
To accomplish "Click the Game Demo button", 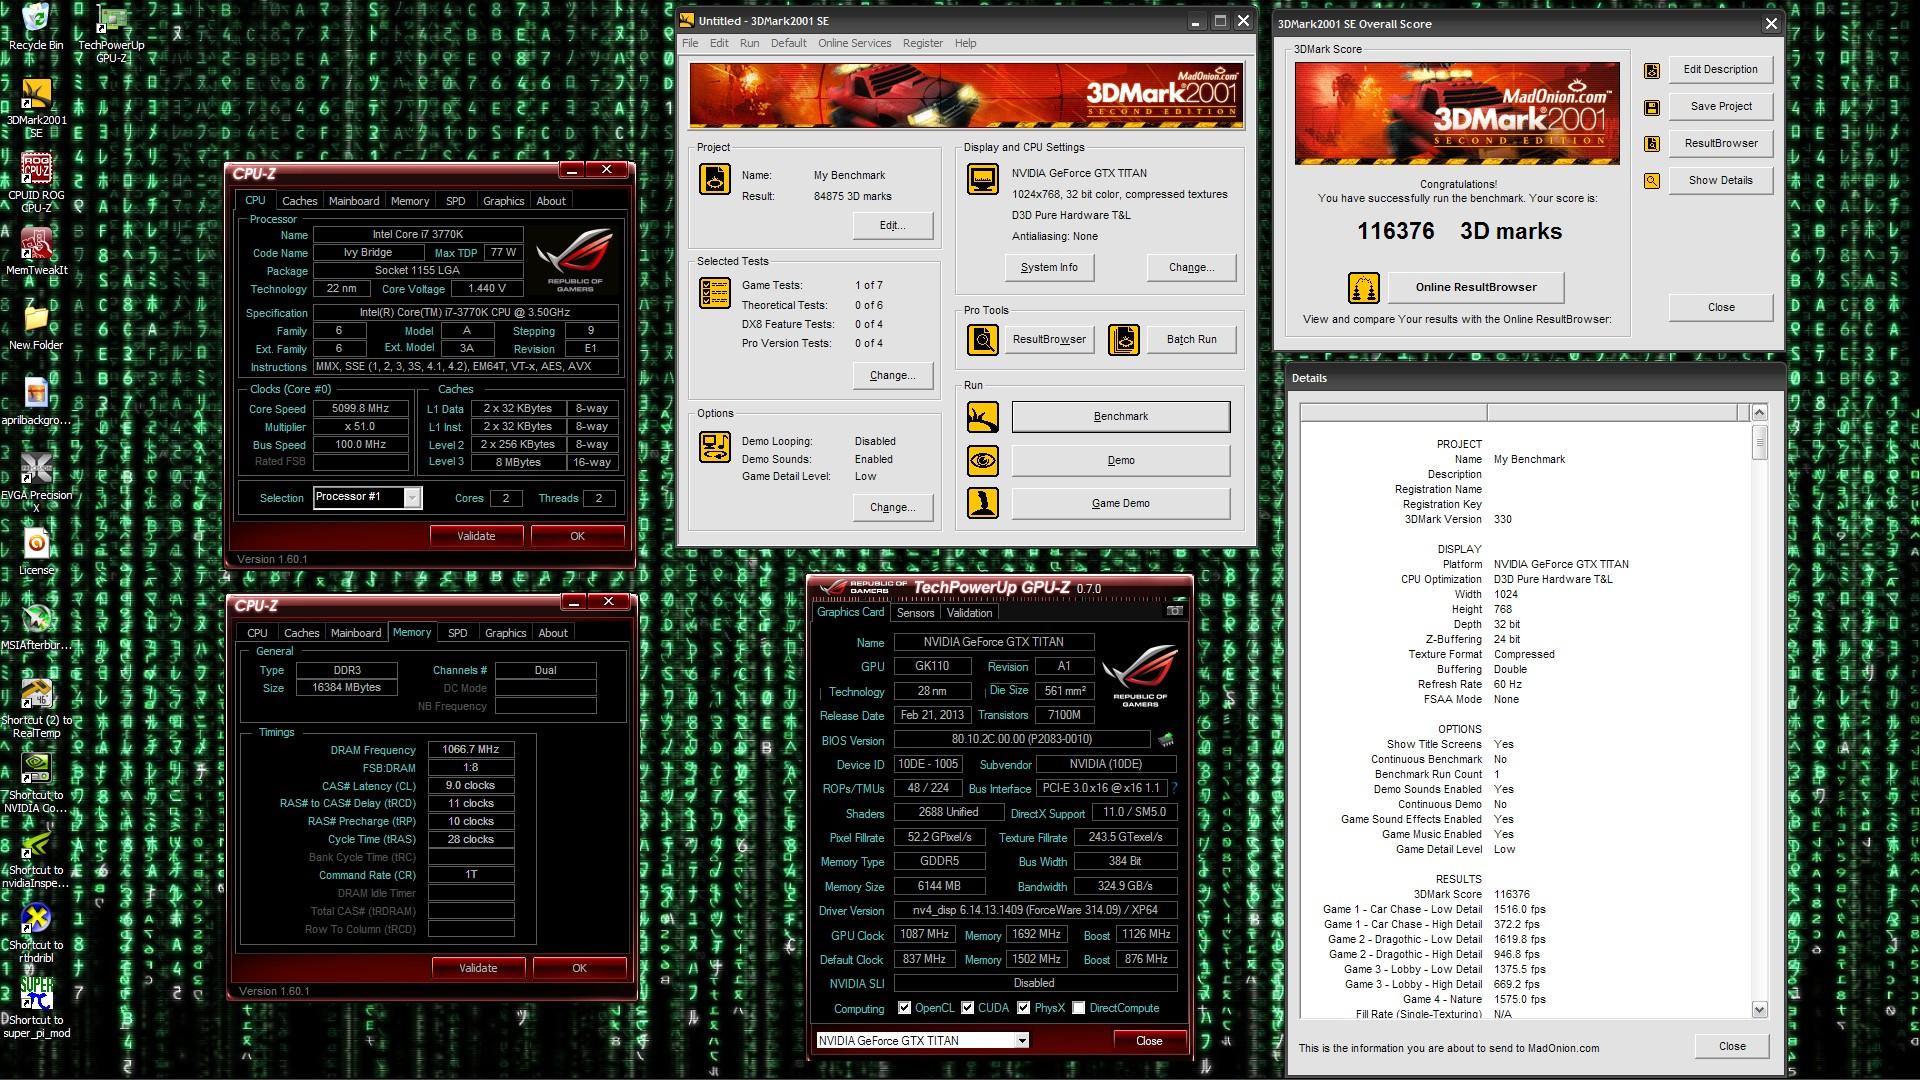I will click(x=1121, y=503).
